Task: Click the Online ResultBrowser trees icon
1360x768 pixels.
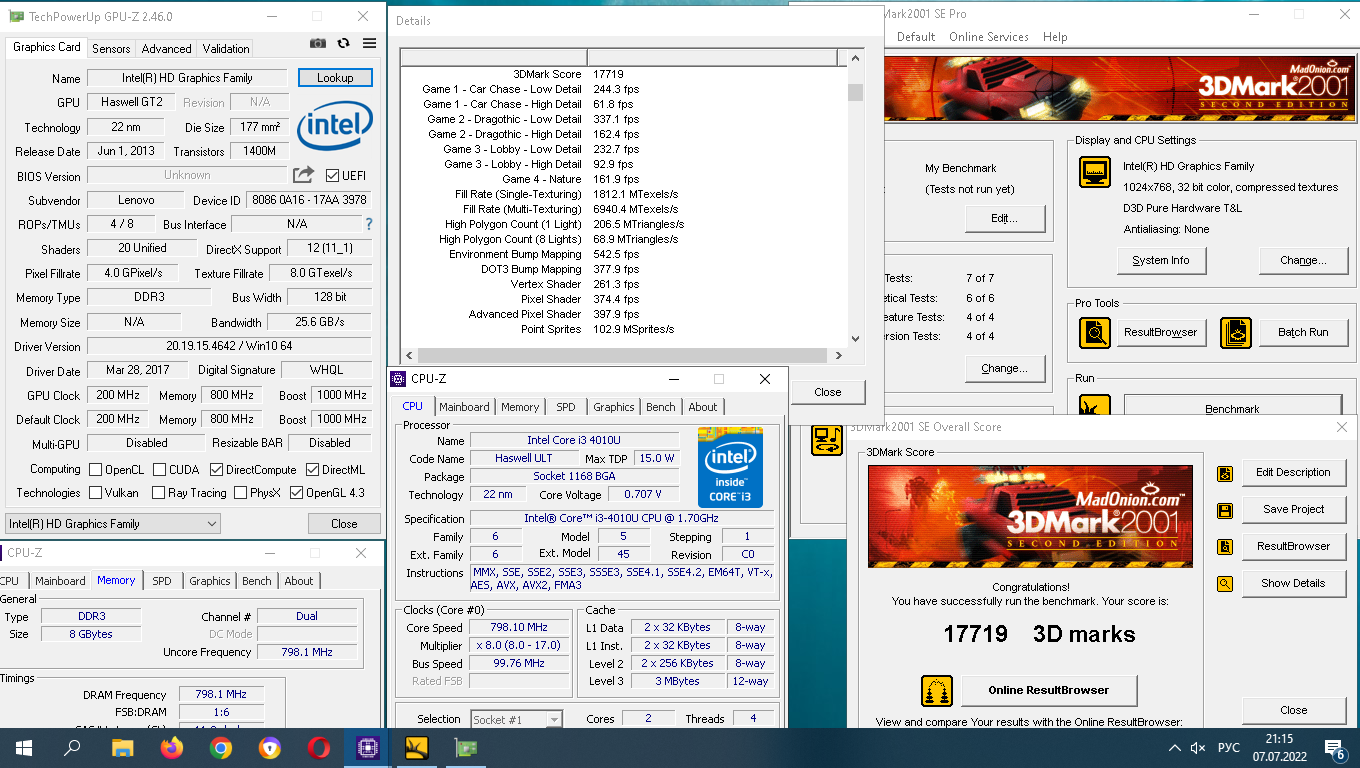Action: pos(937,691)
